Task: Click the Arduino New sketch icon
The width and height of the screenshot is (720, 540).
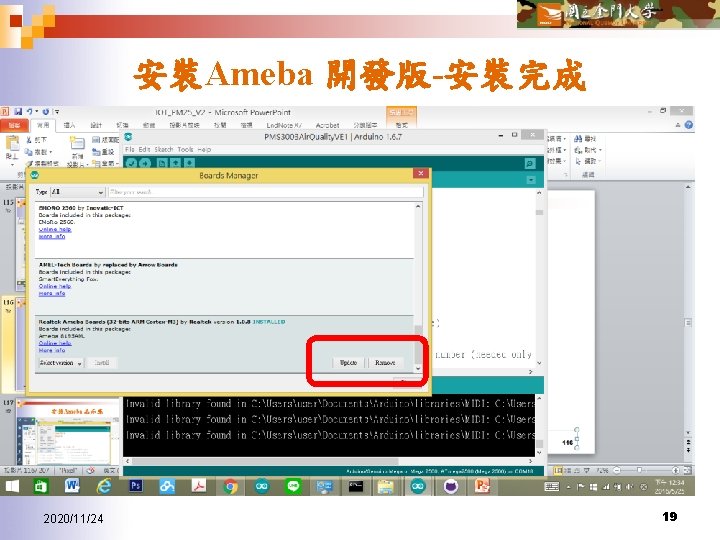Action: coord(162,163)
